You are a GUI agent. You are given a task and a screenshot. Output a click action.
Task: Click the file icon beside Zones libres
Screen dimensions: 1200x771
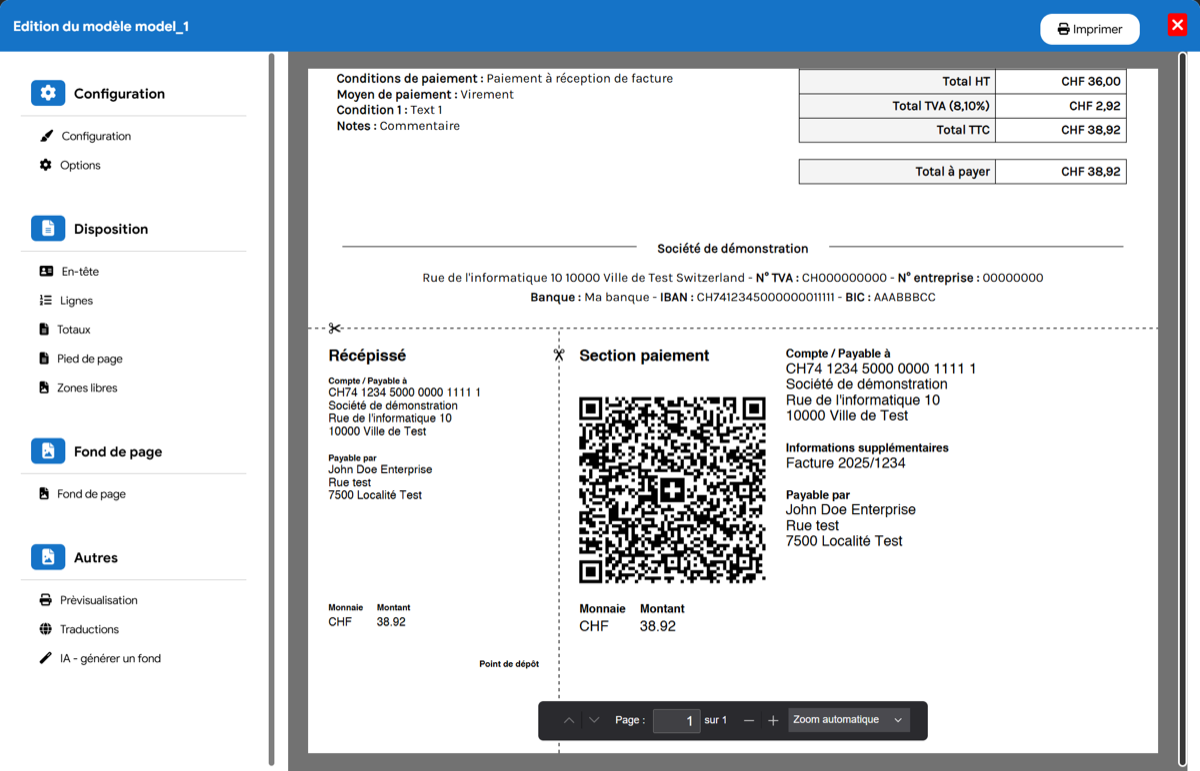point(44,387)
